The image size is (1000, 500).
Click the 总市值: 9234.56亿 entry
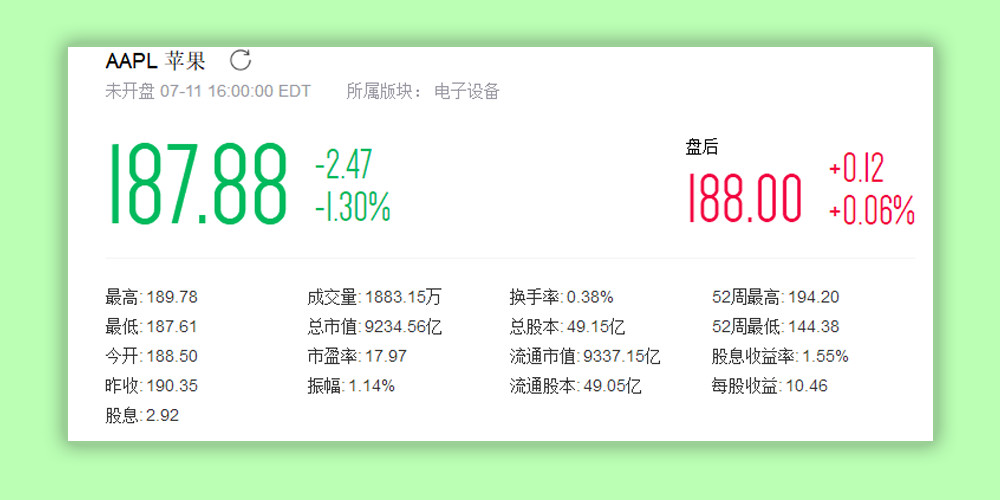pos(374,327)
